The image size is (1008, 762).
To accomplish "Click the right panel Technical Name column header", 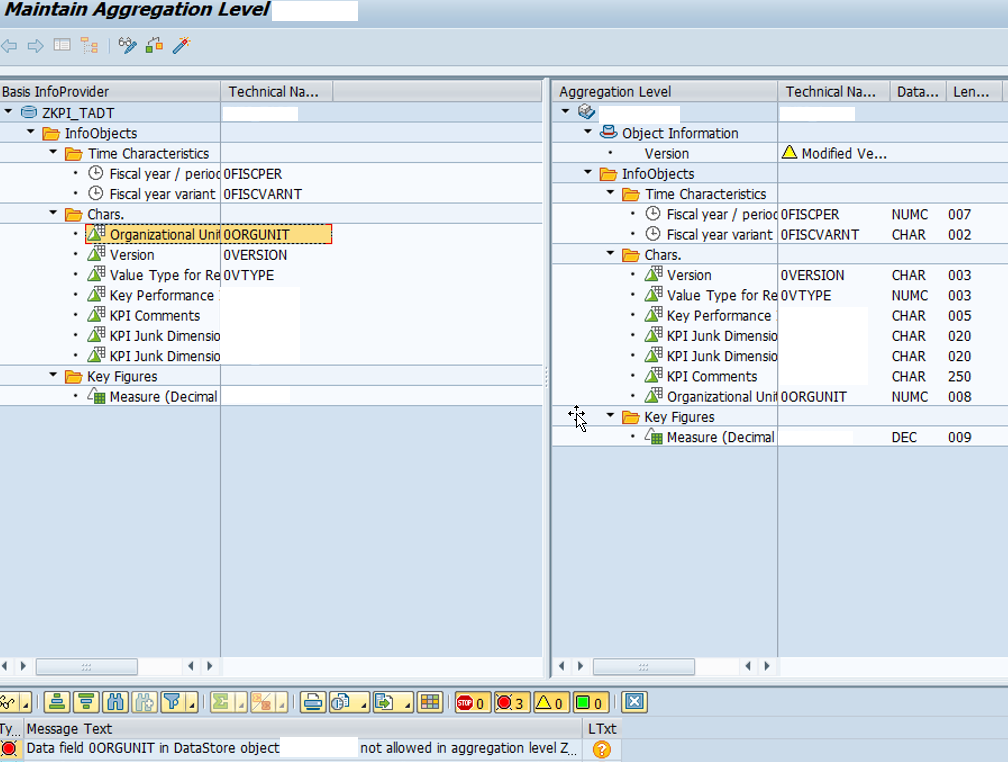I will [x=833, y=91].
